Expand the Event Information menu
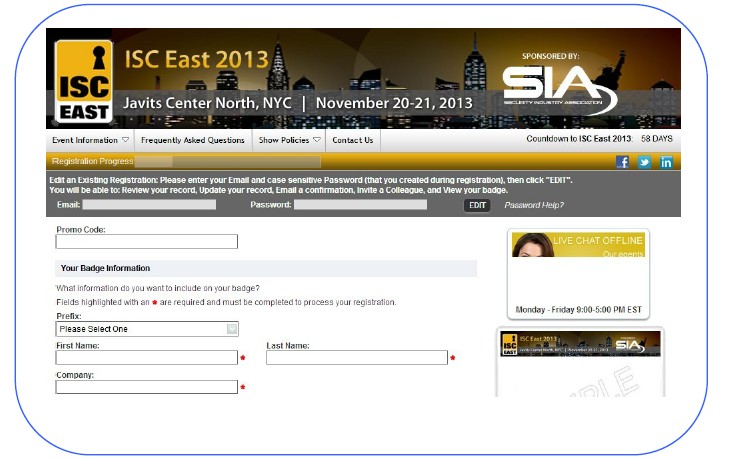The height and width of the screenshot is (460, 729). point(91,140)
